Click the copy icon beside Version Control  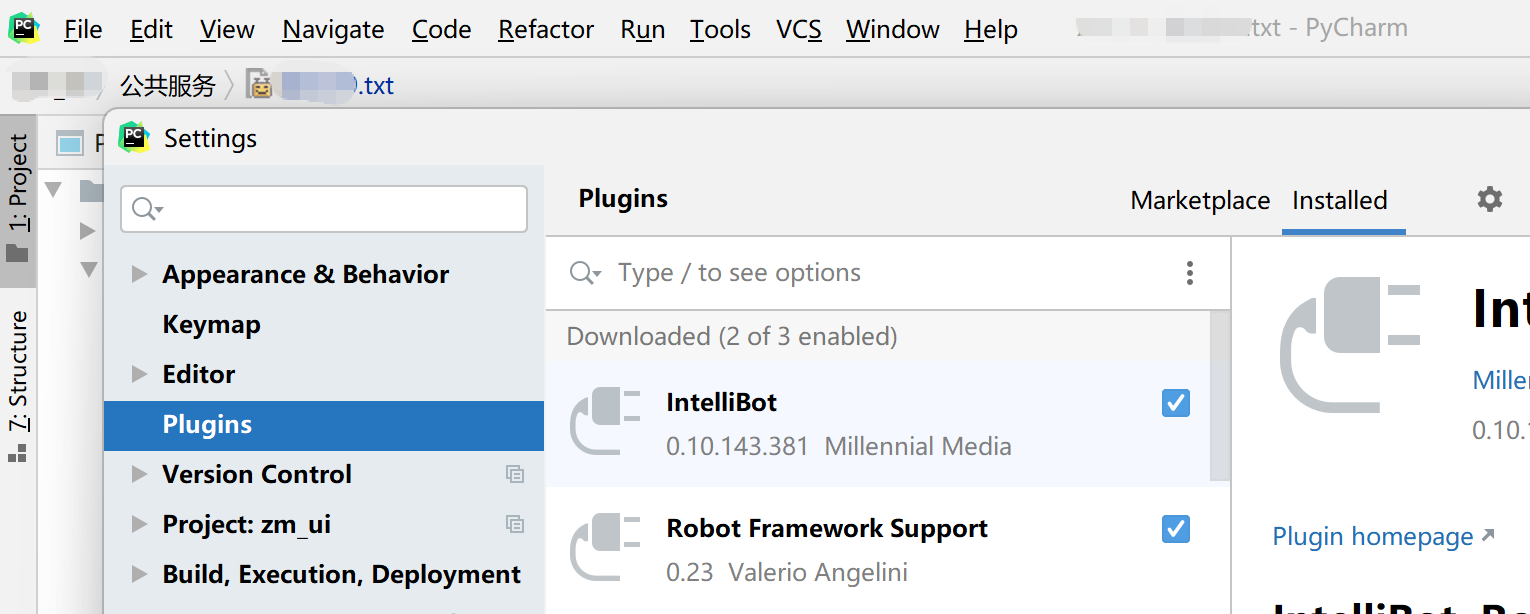515,475
